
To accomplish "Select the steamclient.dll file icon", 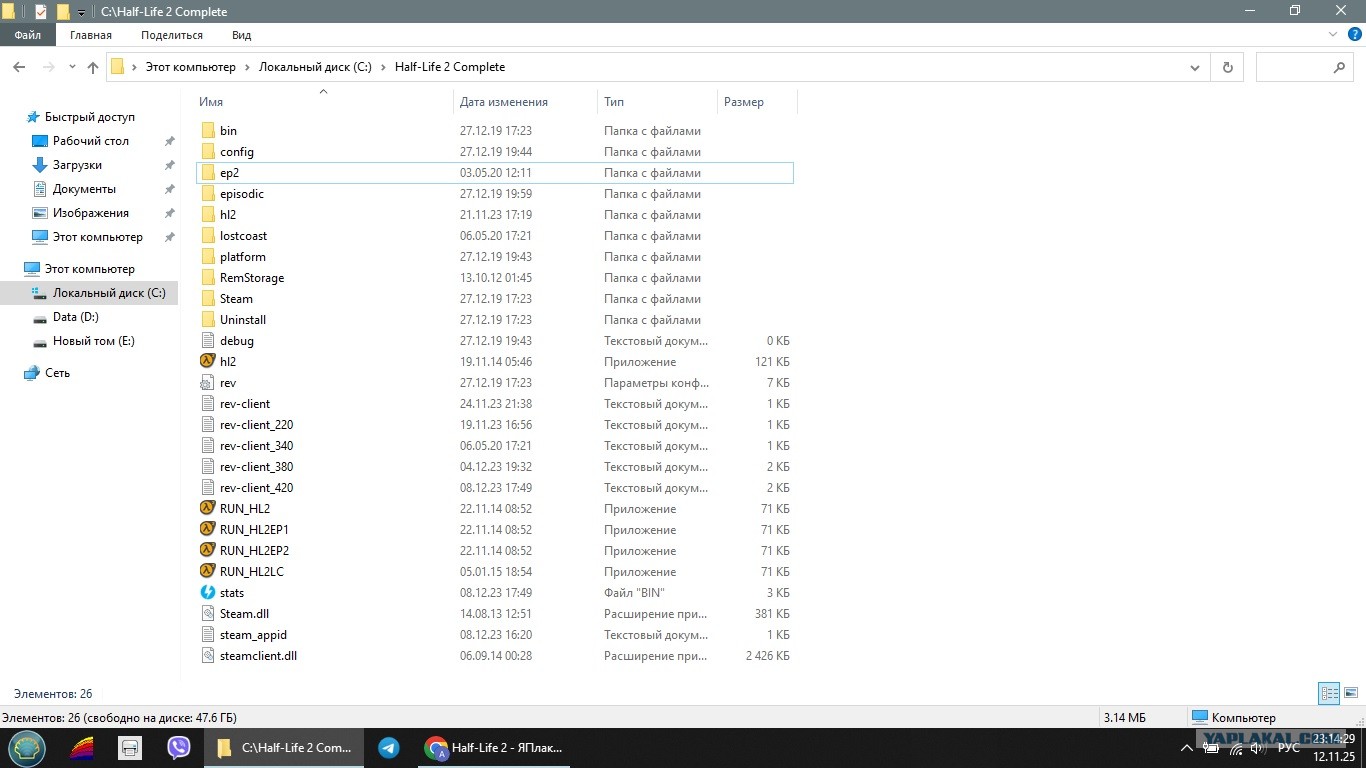I will tap(208, 655).
